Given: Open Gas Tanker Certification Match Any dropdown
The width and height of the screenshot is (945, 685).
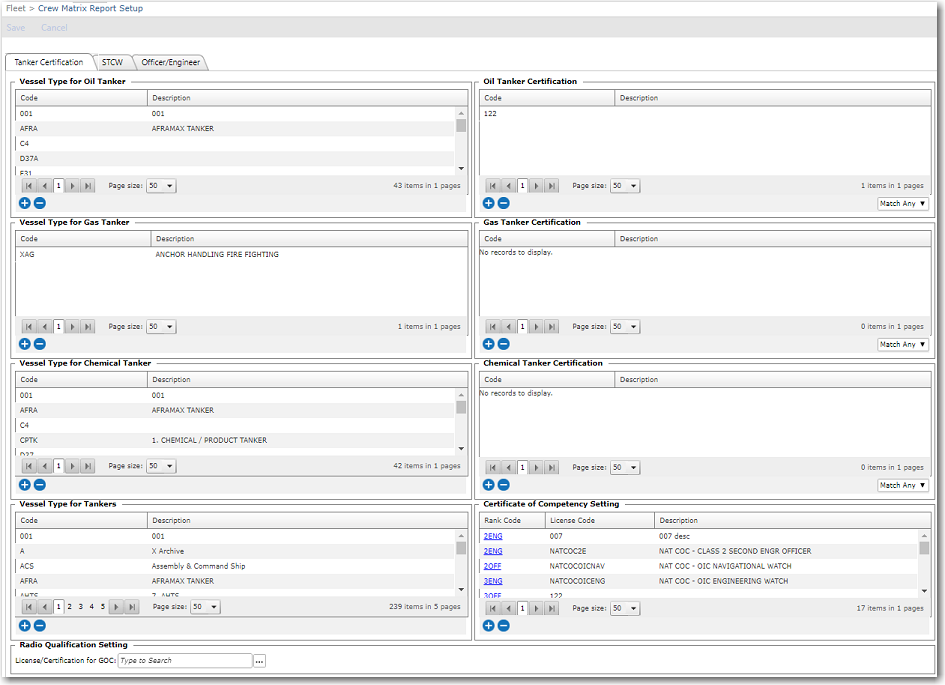Looking at the screenshot, I should pyautogui.click(x=902, y=345).
